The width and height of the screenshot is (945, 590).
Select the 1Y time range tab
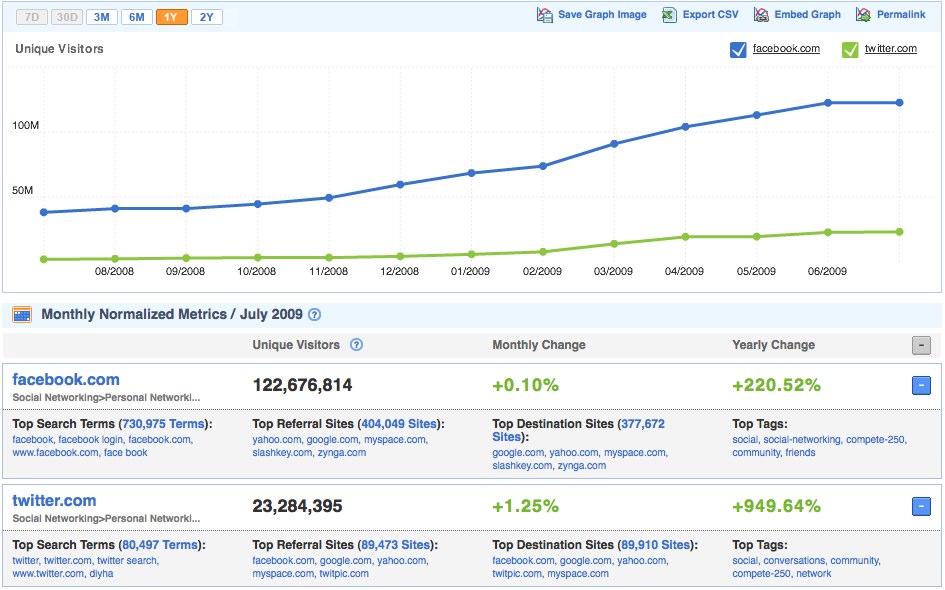pyautogui.click(x=172, y=17)
